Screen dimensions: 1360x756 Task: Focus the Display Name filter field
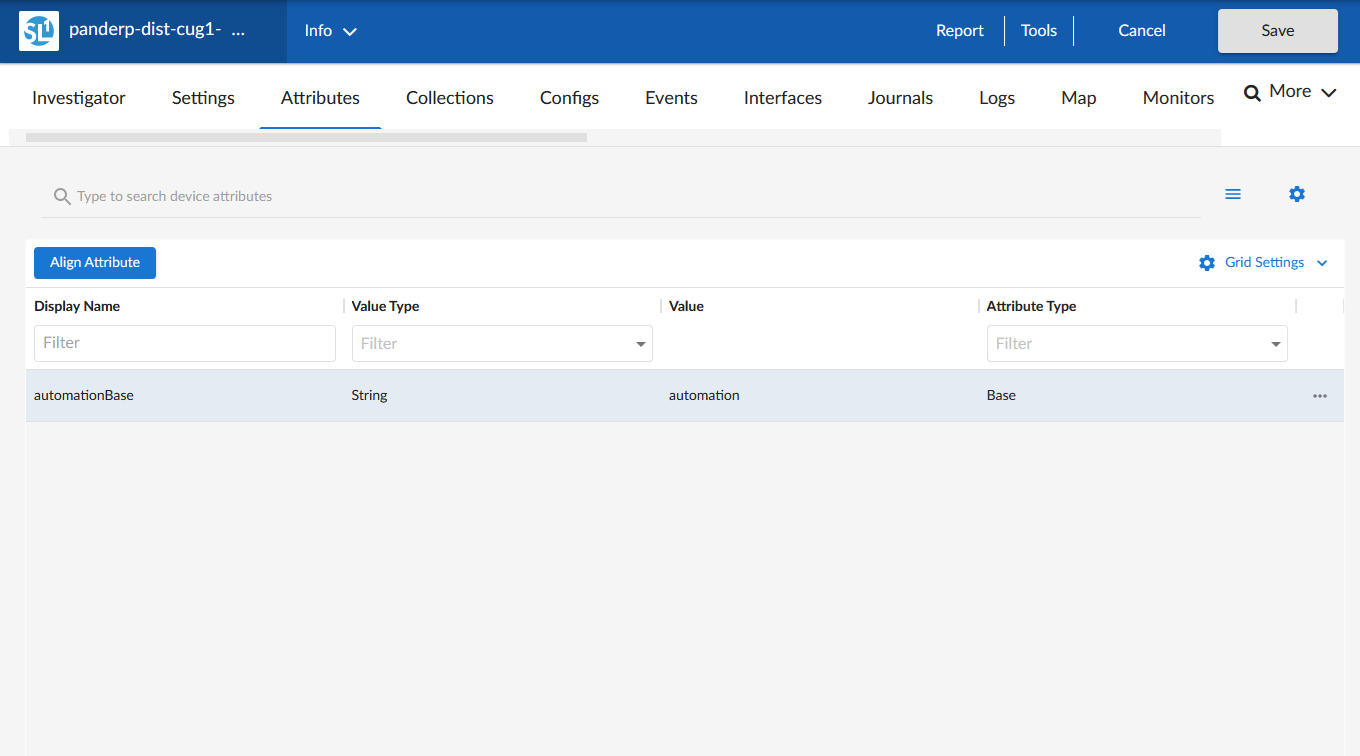(185, 343)
